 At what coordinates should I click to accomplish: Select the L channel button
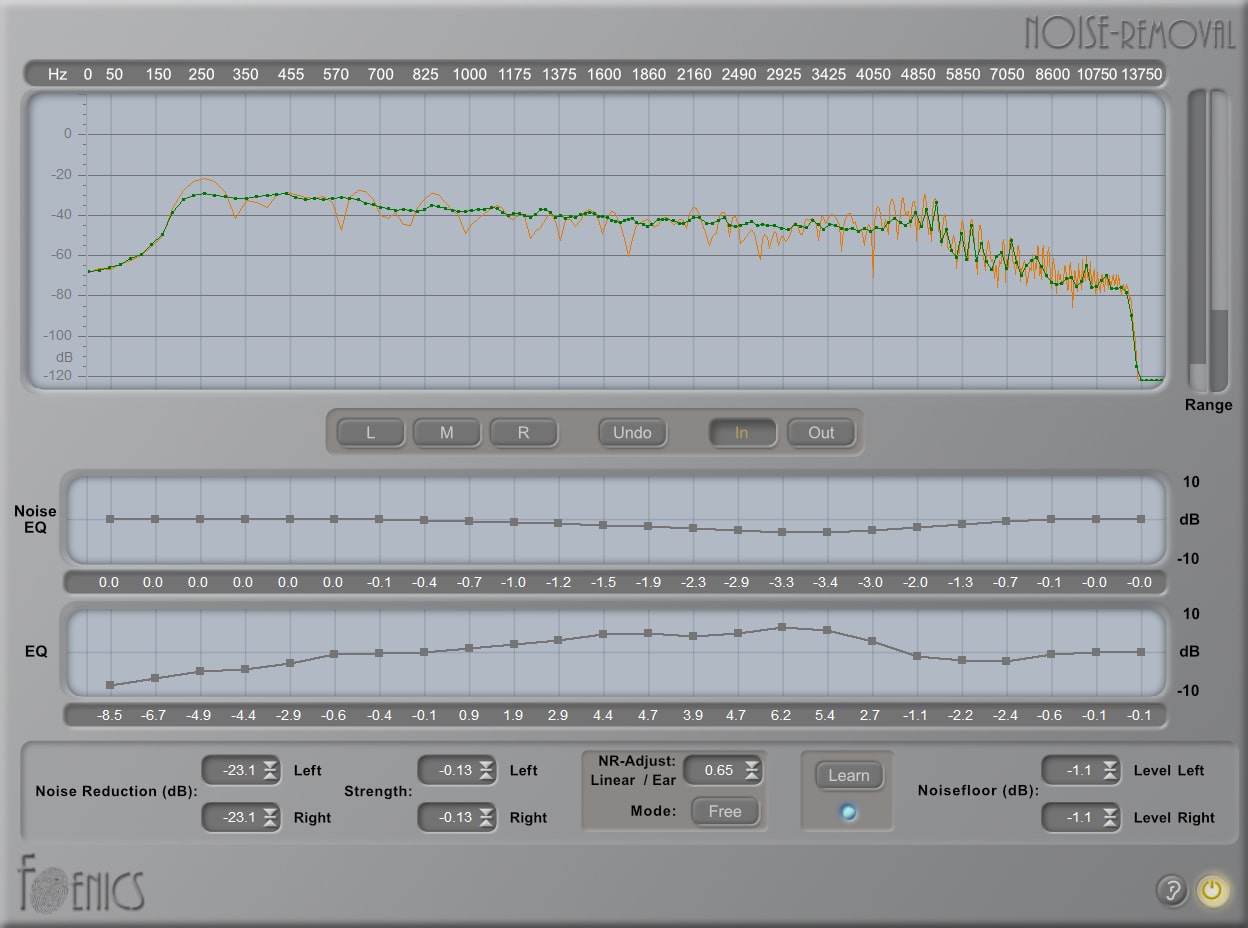(370, 433)
